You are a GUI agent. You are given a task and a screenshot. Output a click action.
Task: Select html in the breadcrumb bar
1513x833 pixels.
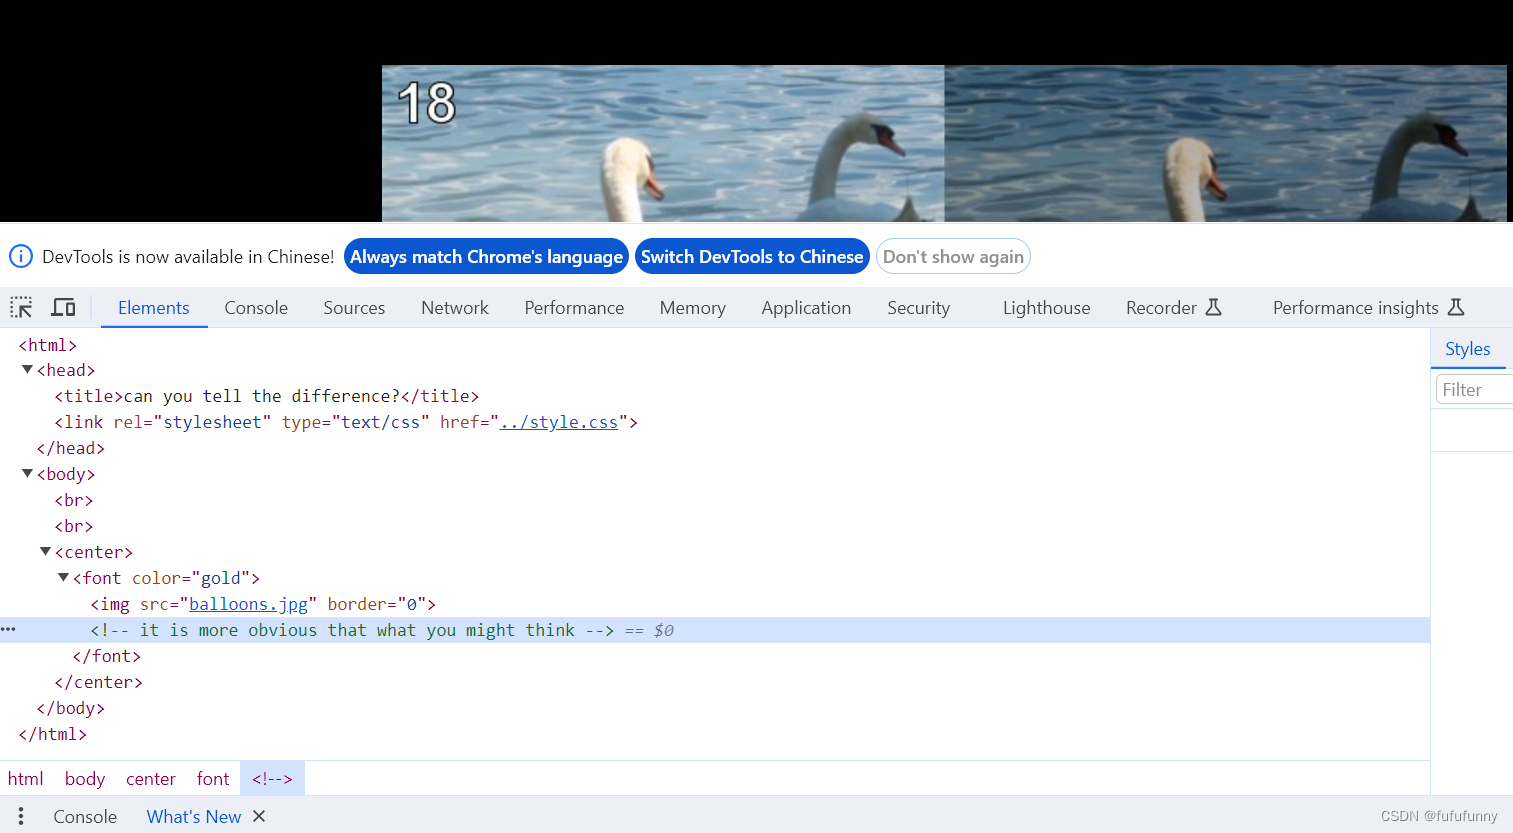[x=26, y=778]
